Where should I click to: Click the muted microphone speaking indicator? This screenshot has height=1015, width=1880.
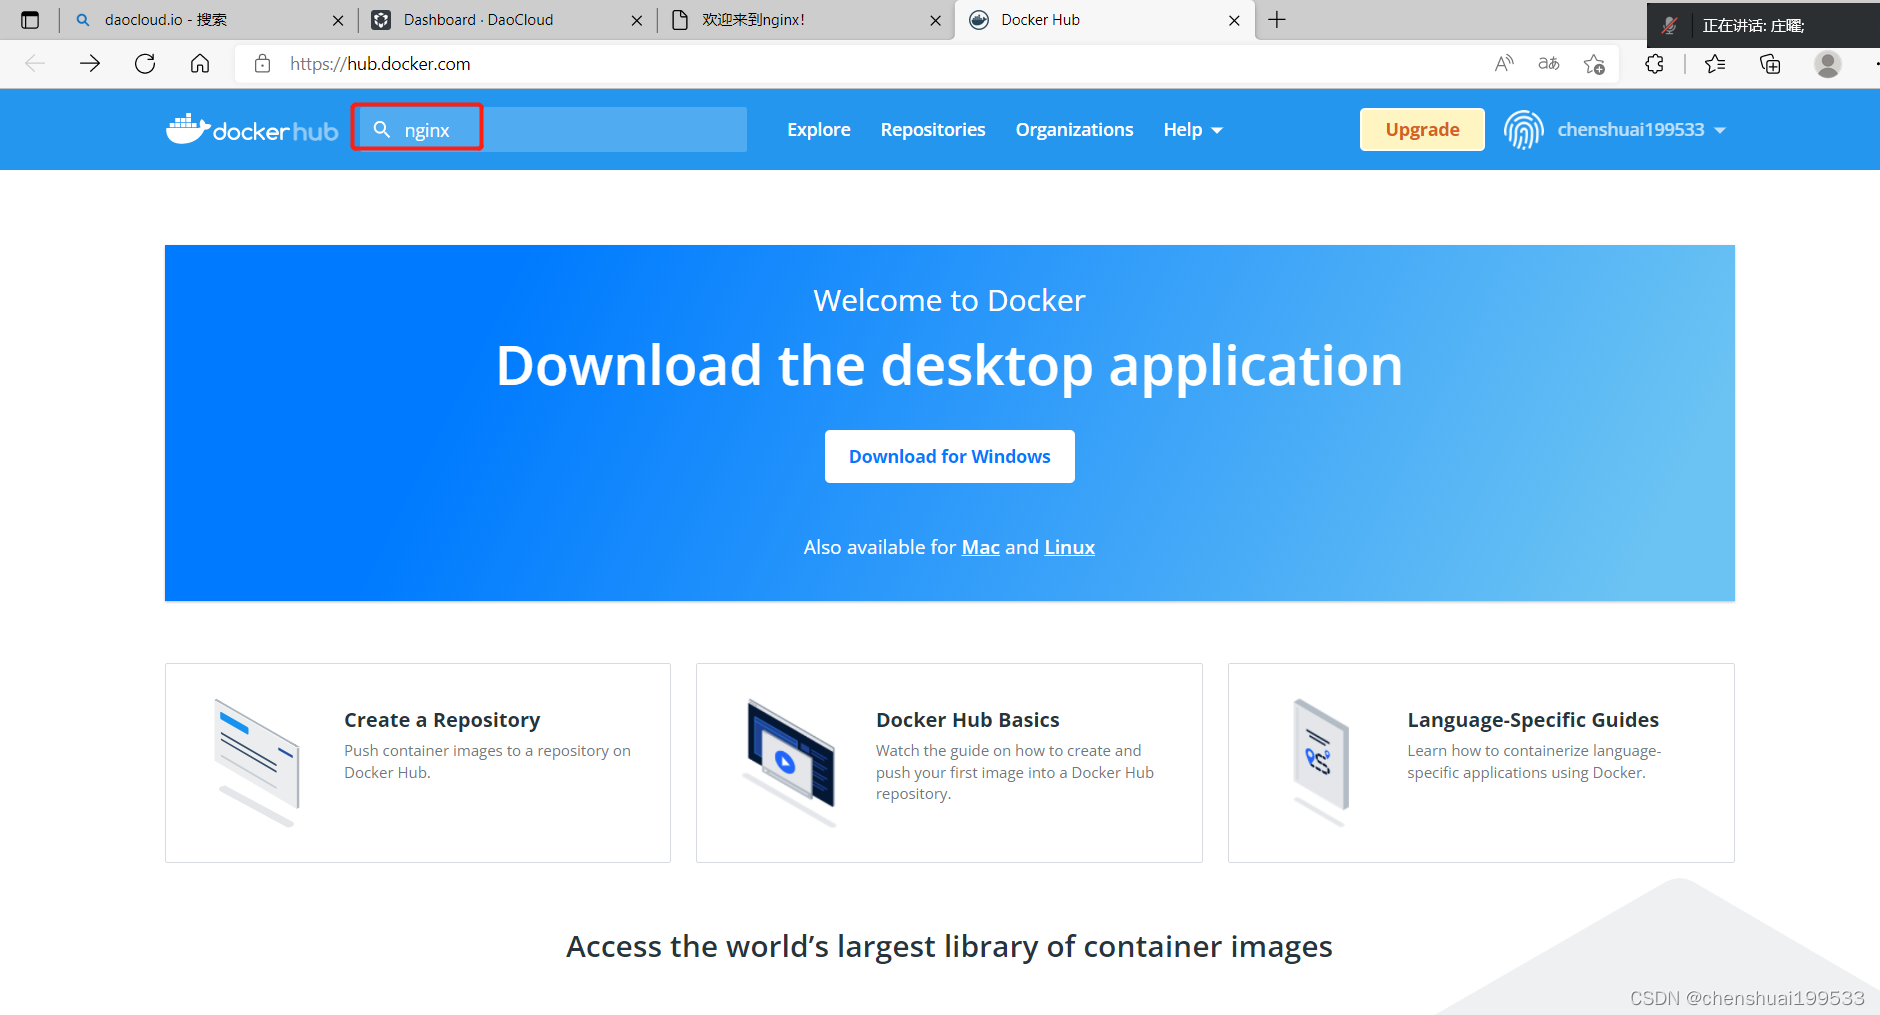pos(1670,26)
